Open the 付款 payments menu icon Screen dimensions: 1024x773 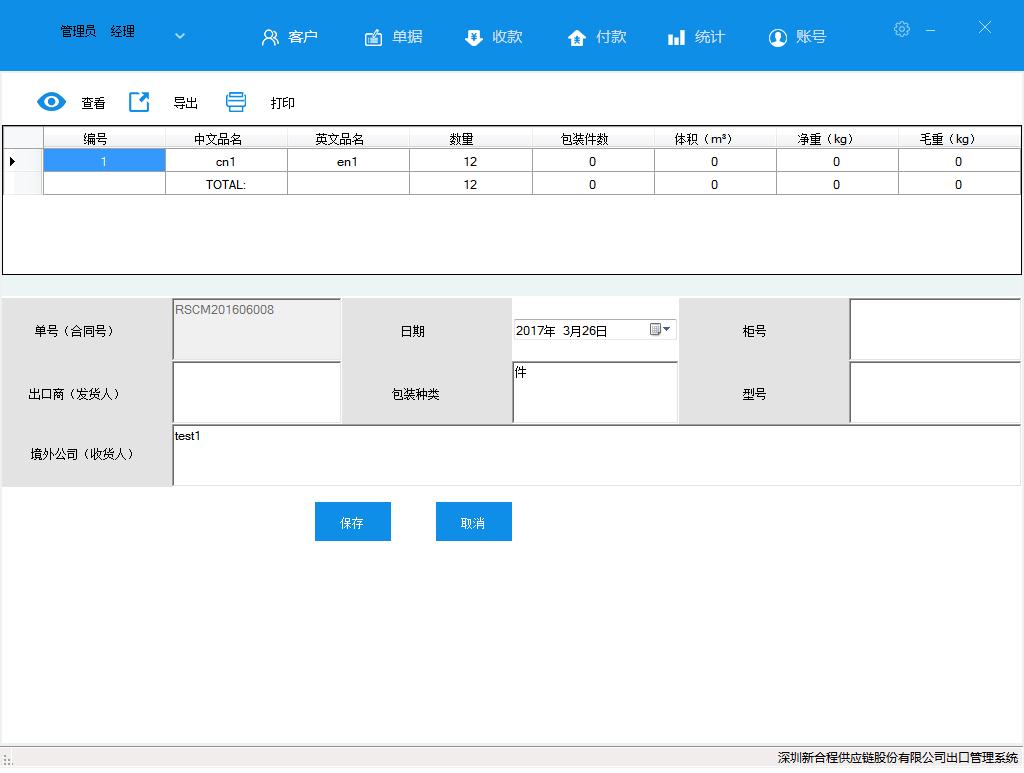tap(577, 37)
